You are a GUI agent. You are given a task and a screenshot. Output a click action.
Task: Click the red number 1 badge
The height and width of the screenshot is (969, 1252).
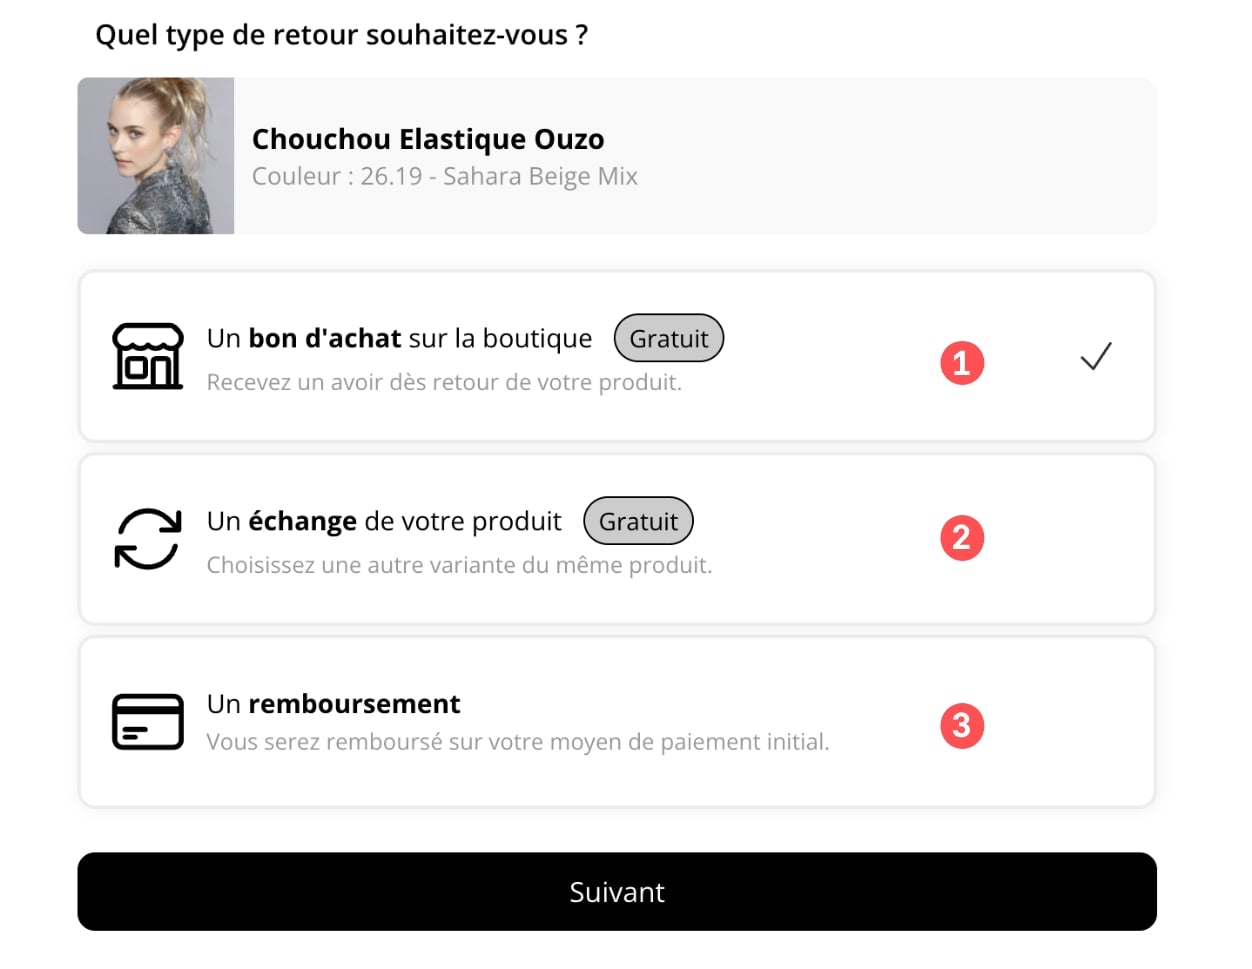click(x=962, y=362)
